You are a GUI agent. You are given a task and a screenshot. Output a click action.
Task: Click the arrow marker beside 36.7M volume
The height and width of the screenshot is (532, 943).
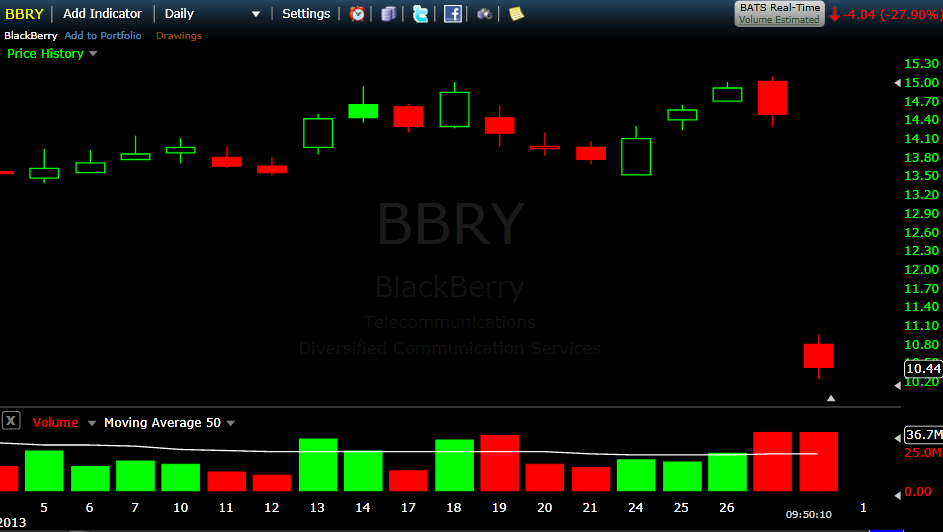(x=898, y=437)
